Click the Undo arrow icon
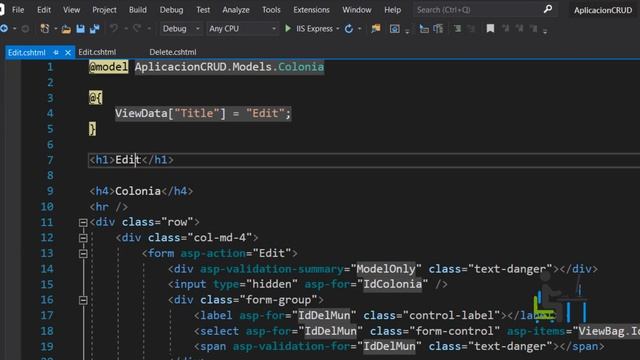The image size is (640, 360). (114, 28)
